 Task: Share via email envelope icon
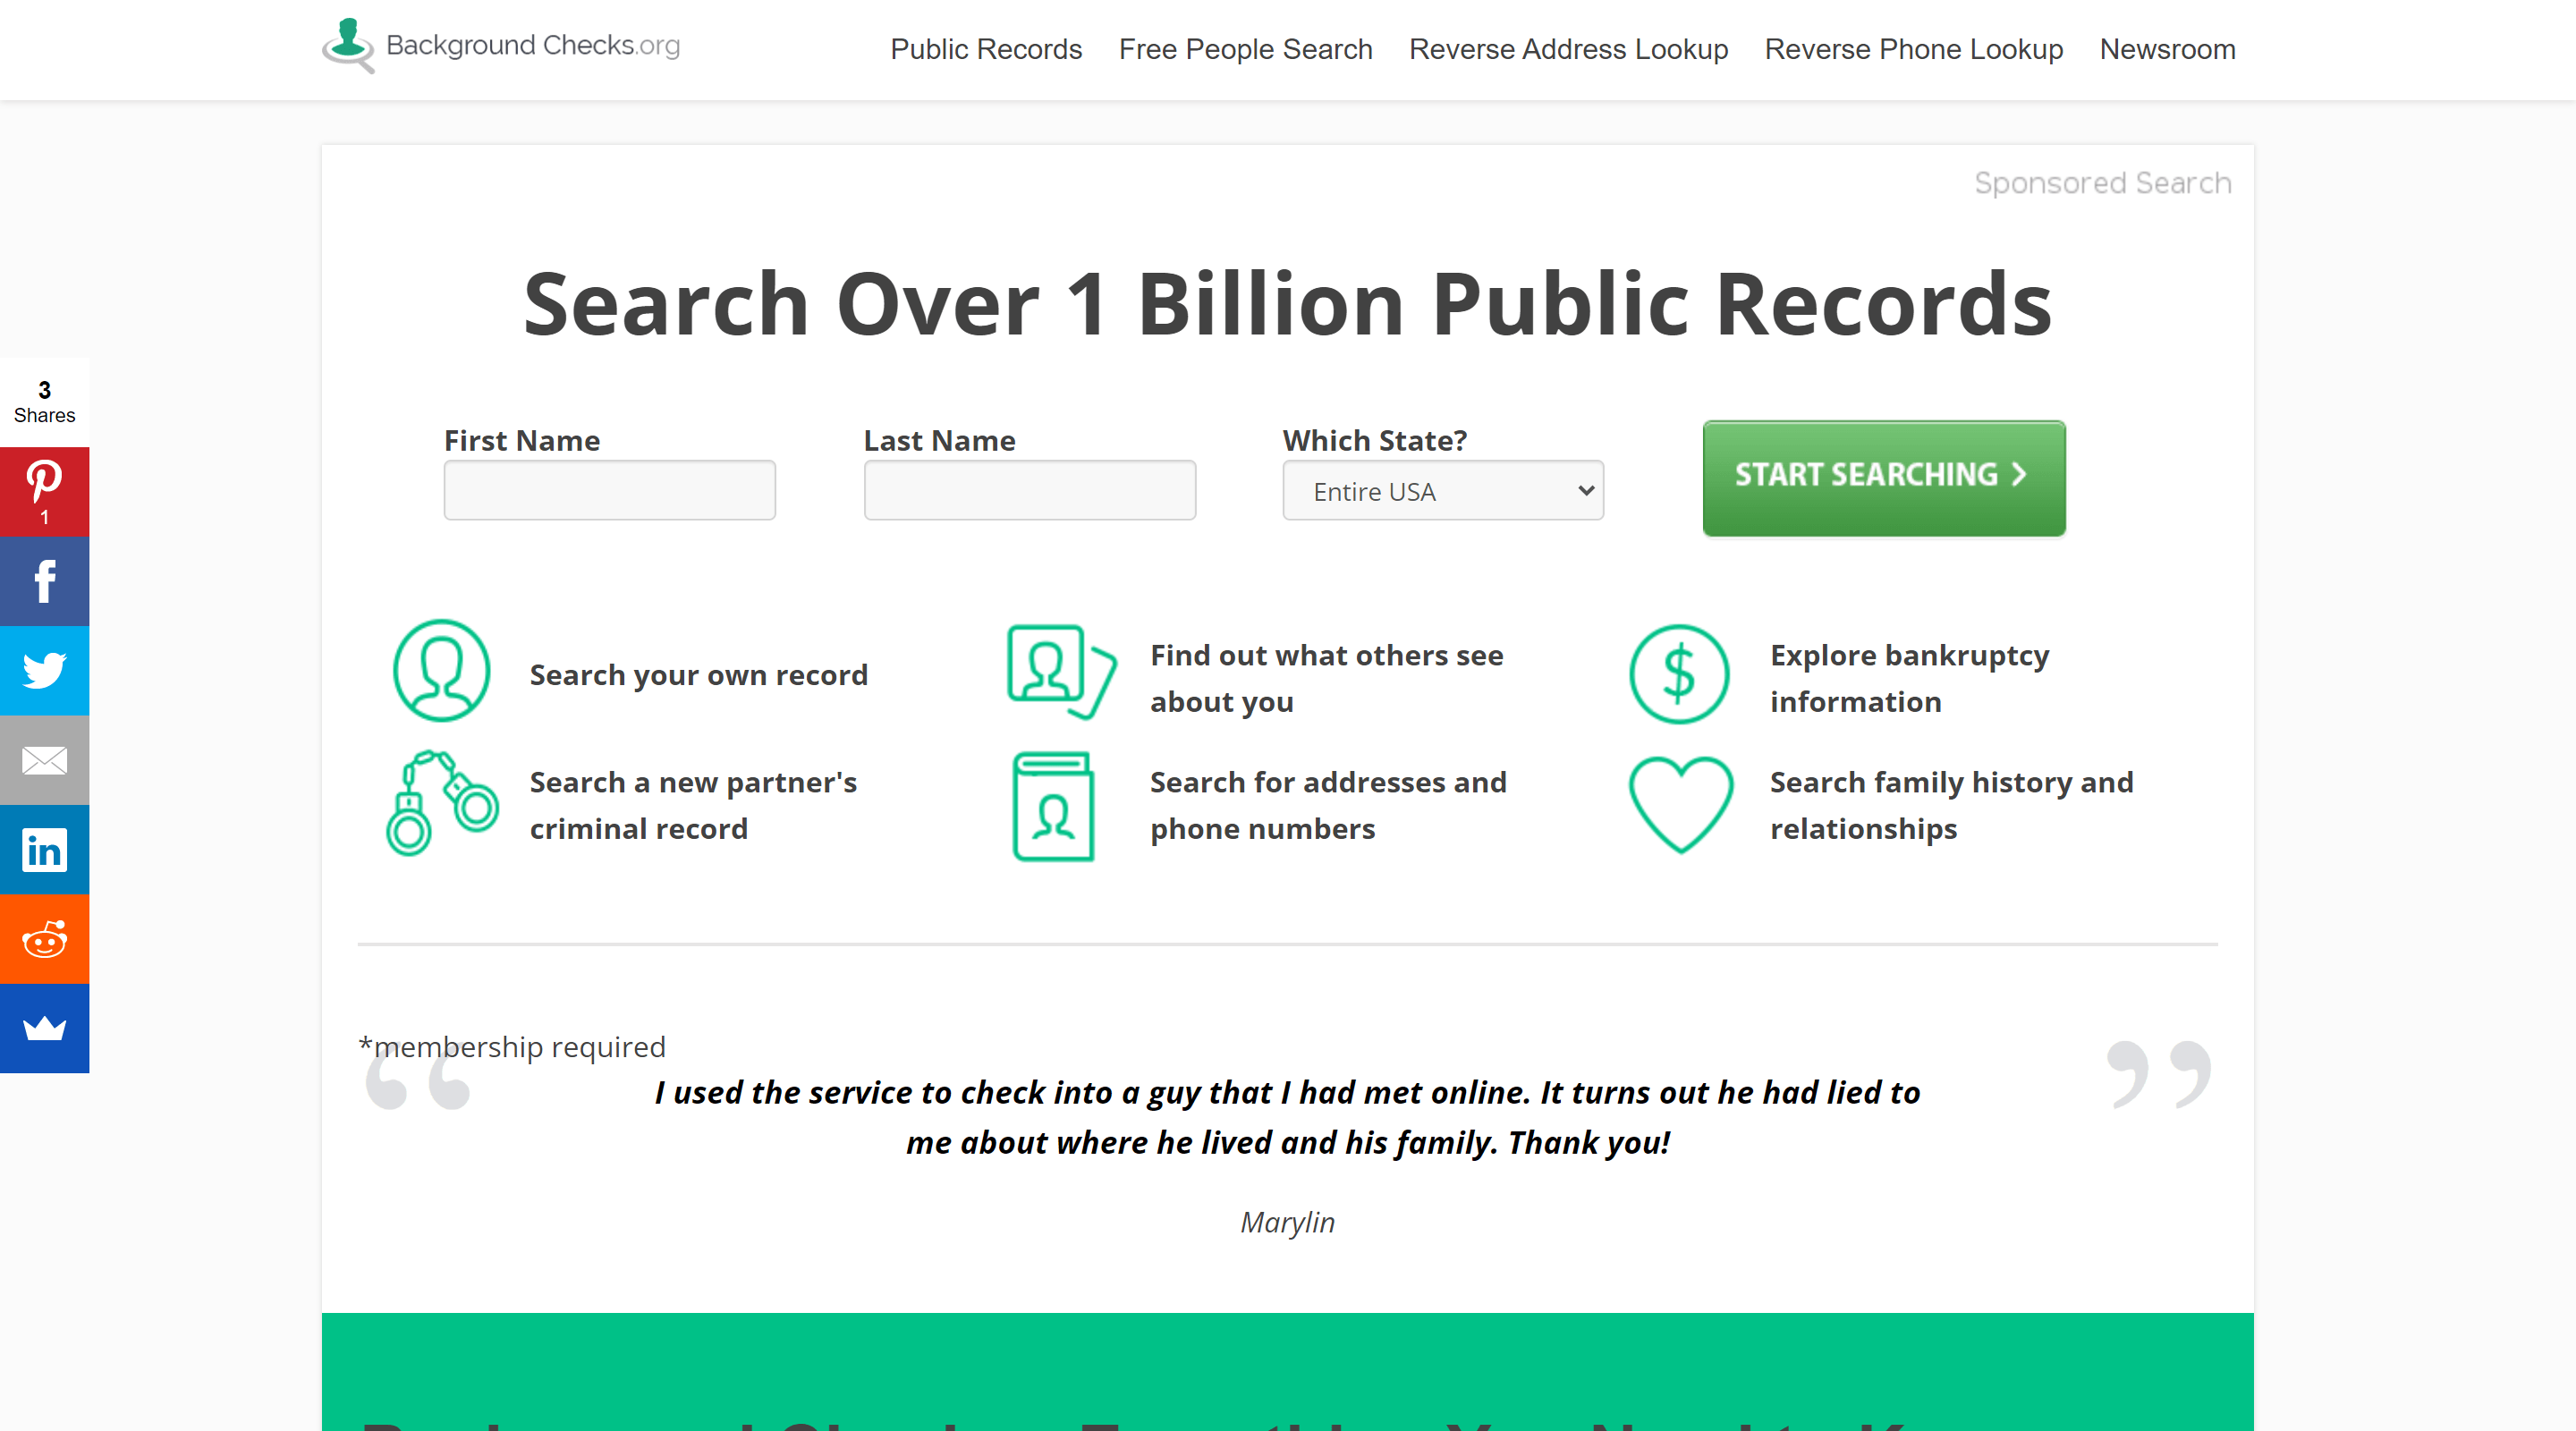(x=44, y=760)
